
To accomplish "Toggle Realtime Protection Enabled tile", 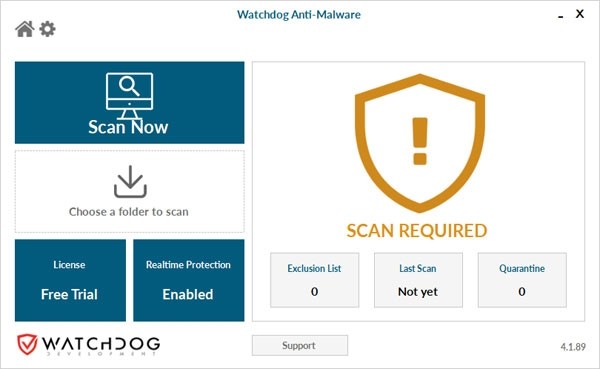I will coord(189,280).
